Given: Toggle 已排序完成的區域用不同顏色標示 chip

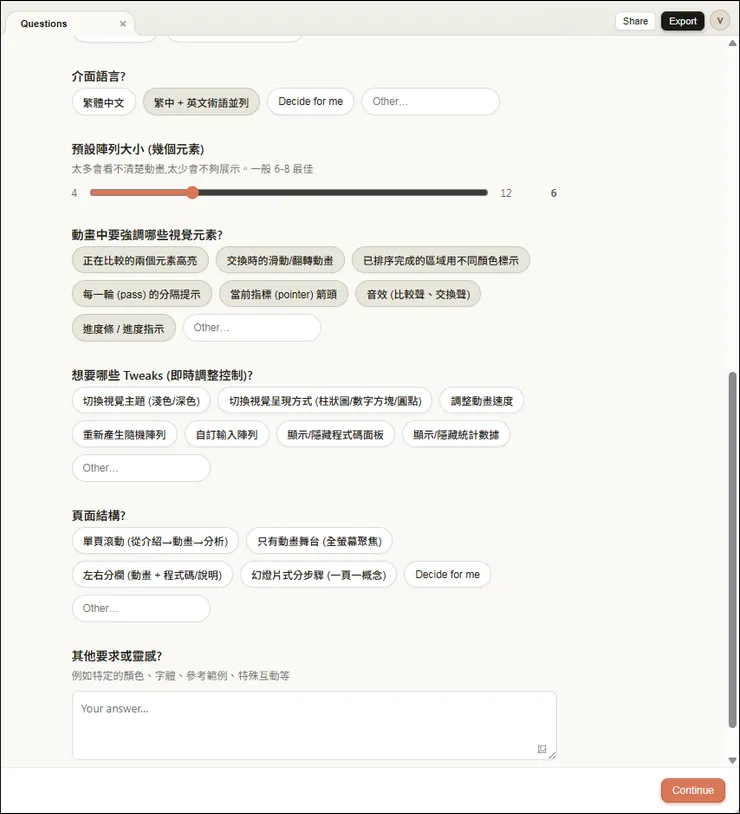Looking at the screenshot, I should [x=440, y=260].
